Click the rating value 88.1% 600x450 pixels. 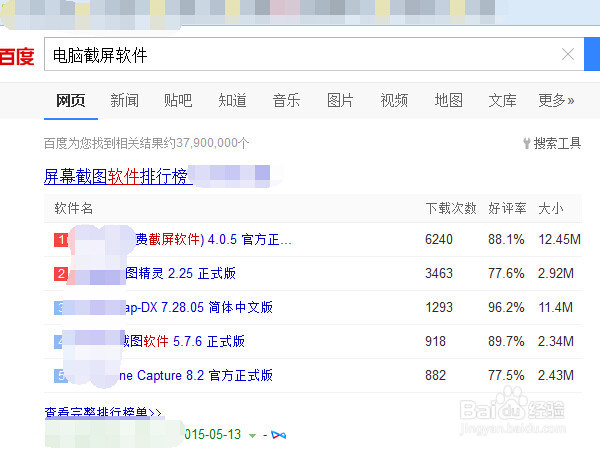(506, 240)
